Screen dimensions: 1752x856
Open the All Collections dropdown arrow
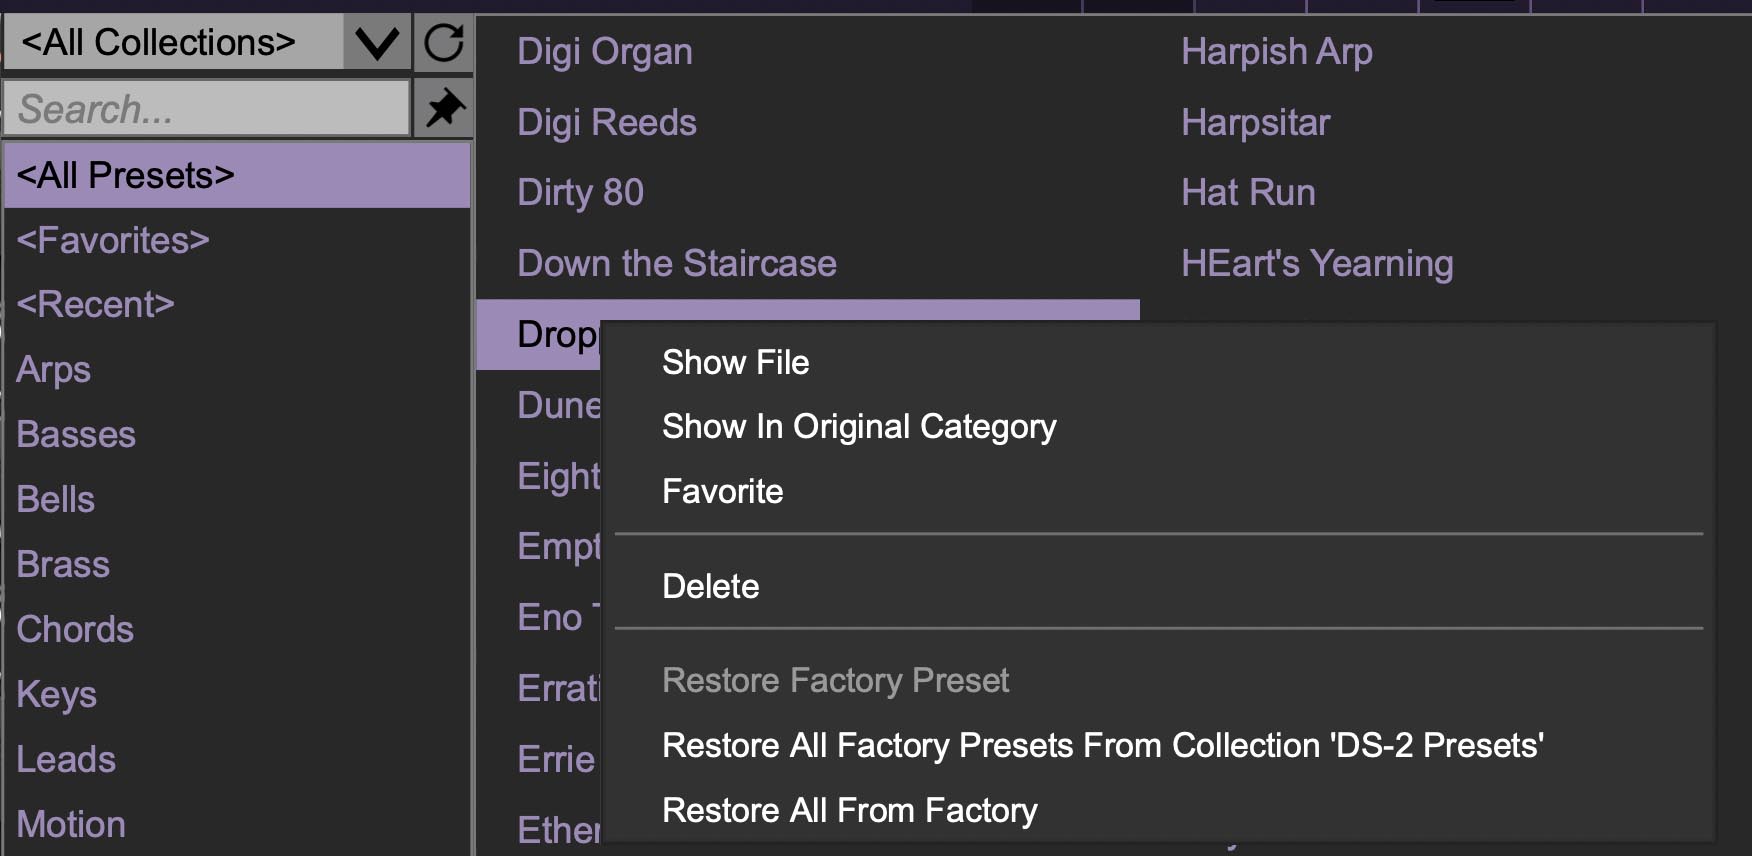tap(377, 43)
